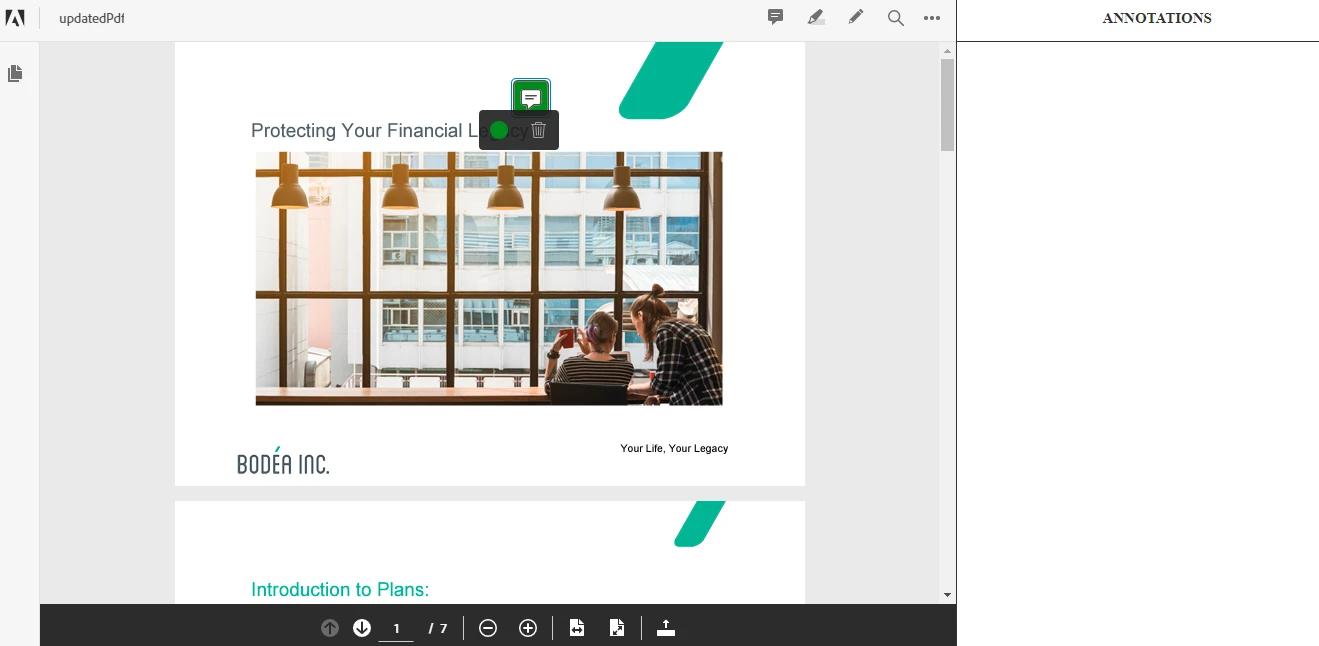Select the add comment tool in top toolbar
Image resolution: width=1319 pixels, height=646 pixels.
point(775,17)
